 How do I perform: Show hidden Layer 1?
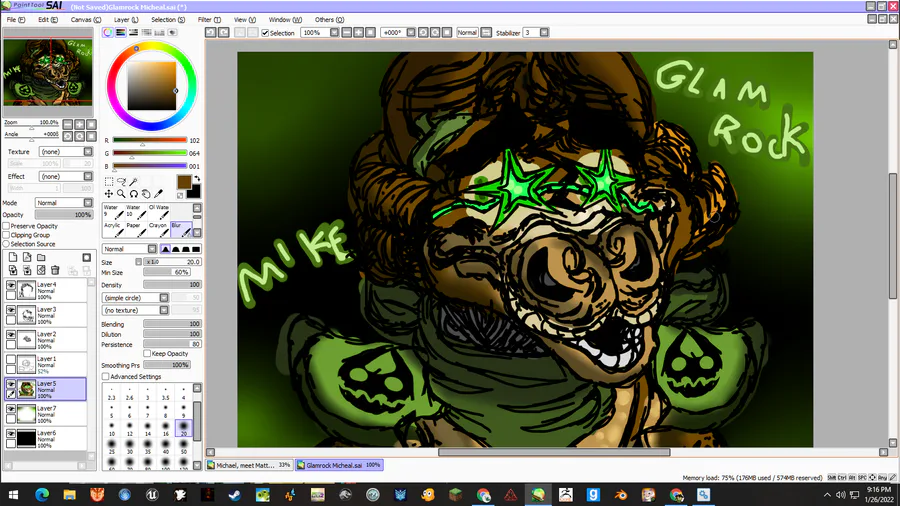(x=11, y=359)
